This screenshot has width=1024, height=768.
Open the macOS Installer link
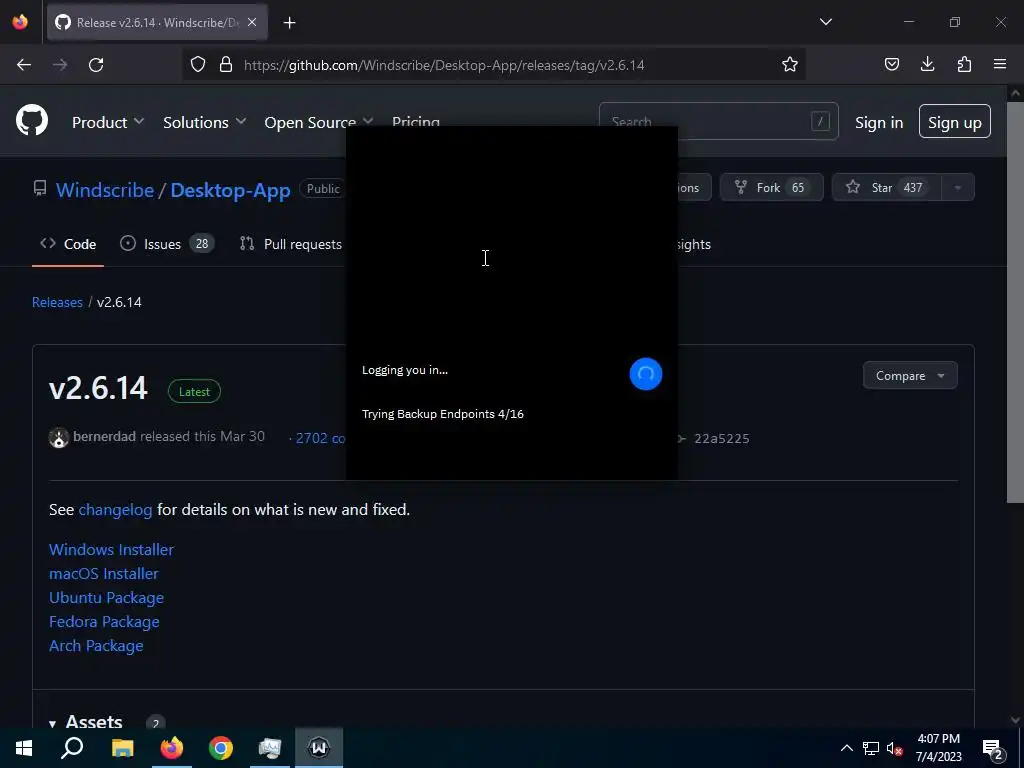coord(103,574)
